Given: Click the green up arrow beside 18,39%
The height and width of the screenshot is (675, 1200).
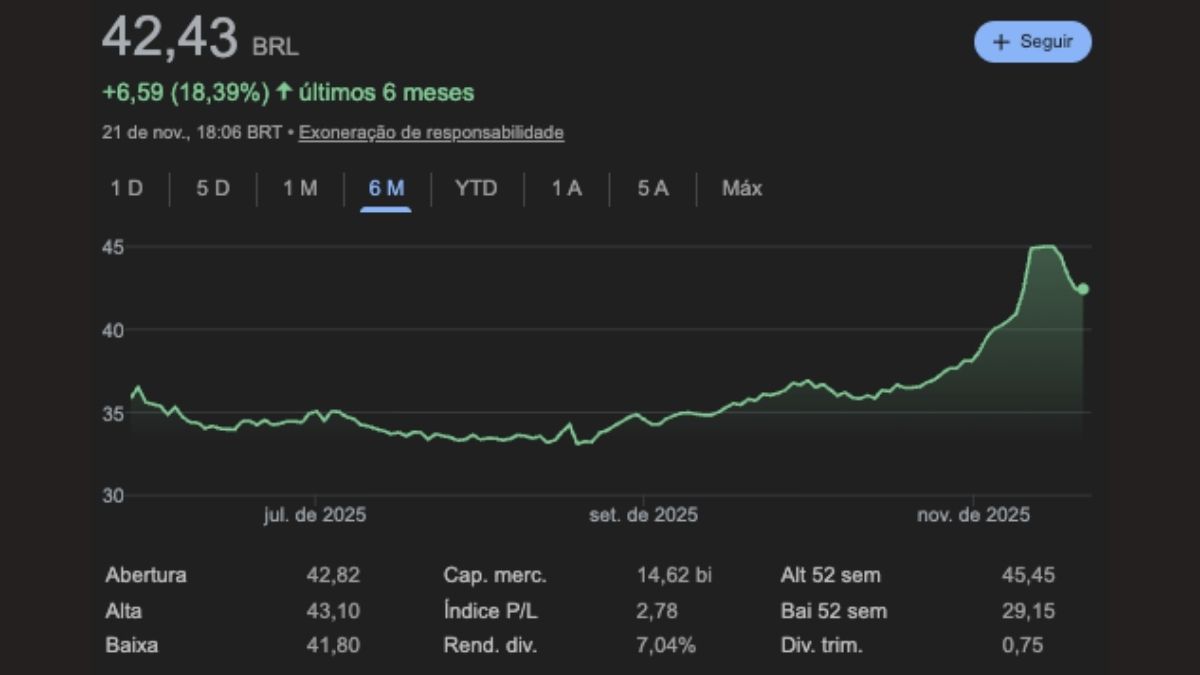Looking at the screenshot, I should [x=284, y=93].
